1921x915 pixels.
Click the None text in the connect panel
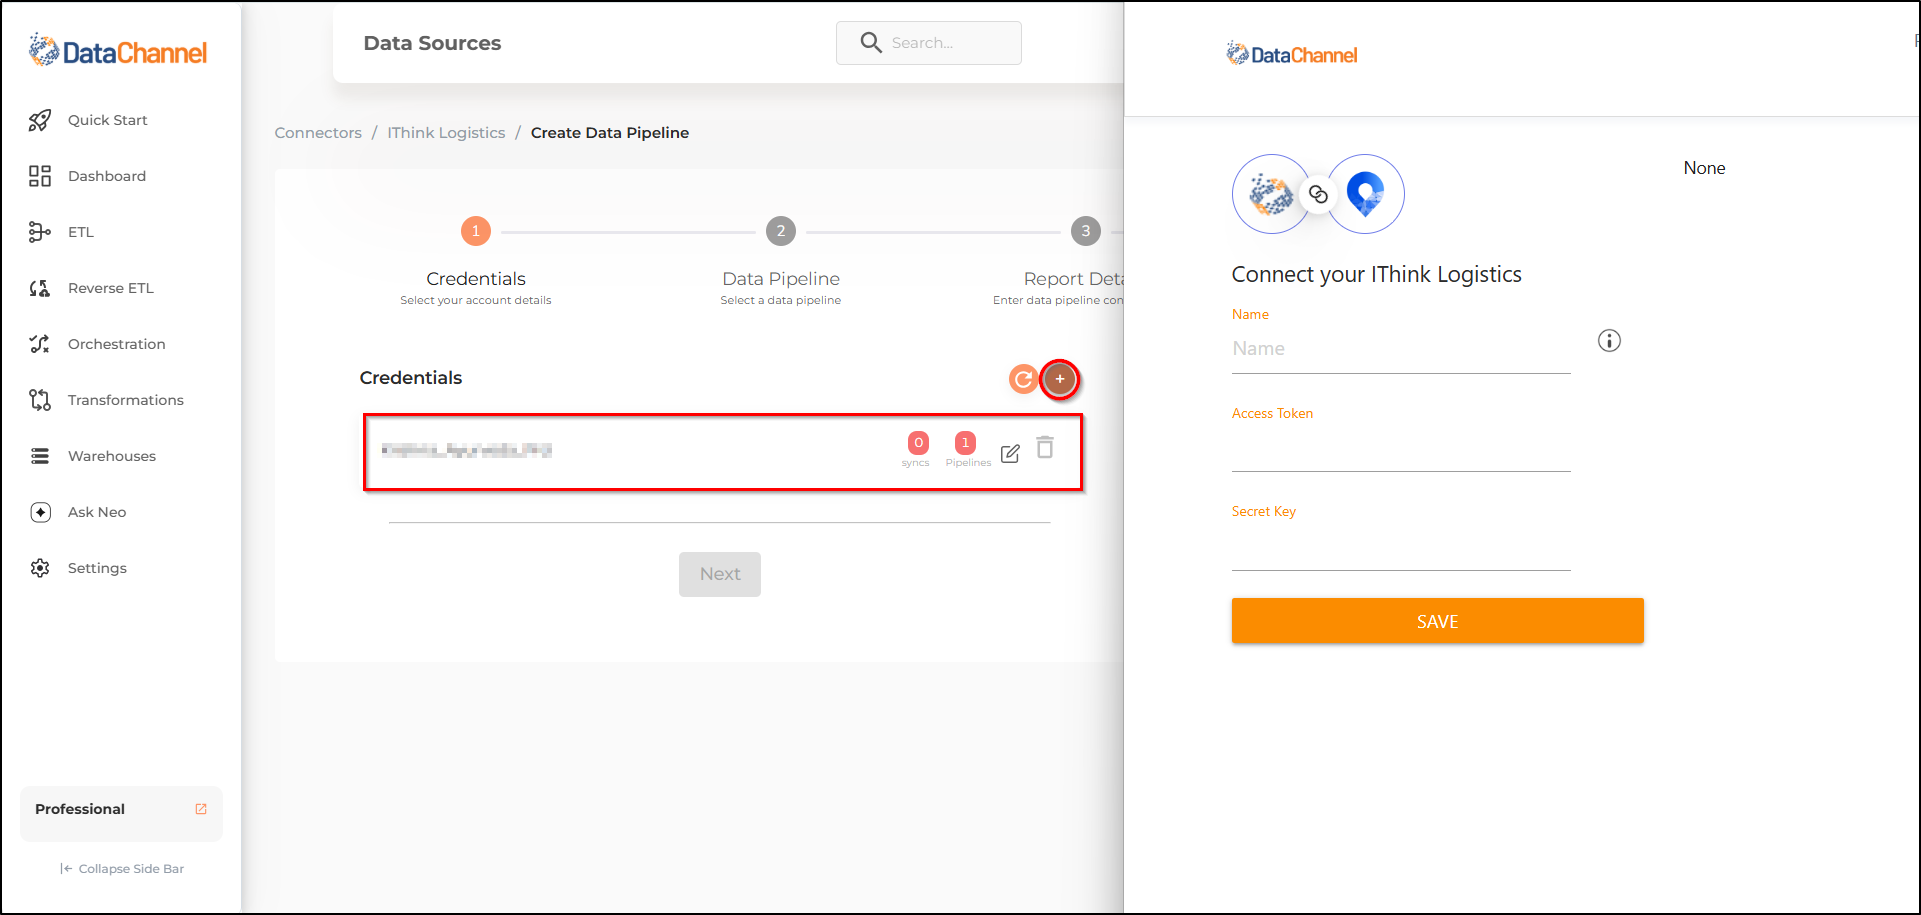(x=1704, y=168)
